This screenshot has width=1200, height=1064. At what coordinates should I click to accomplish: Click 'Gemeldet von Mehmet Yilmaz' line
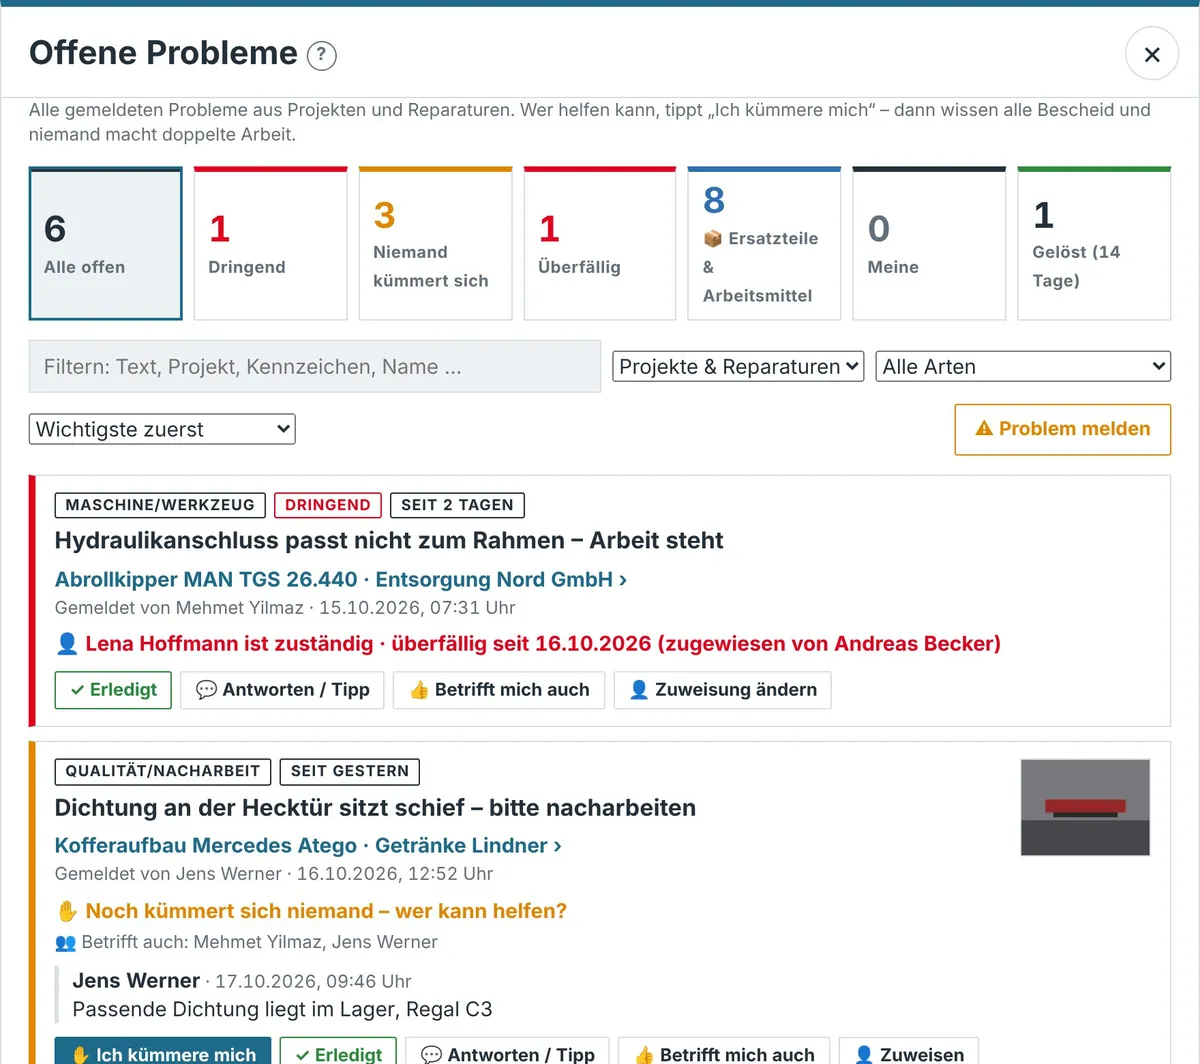click(x=285, y=608)
